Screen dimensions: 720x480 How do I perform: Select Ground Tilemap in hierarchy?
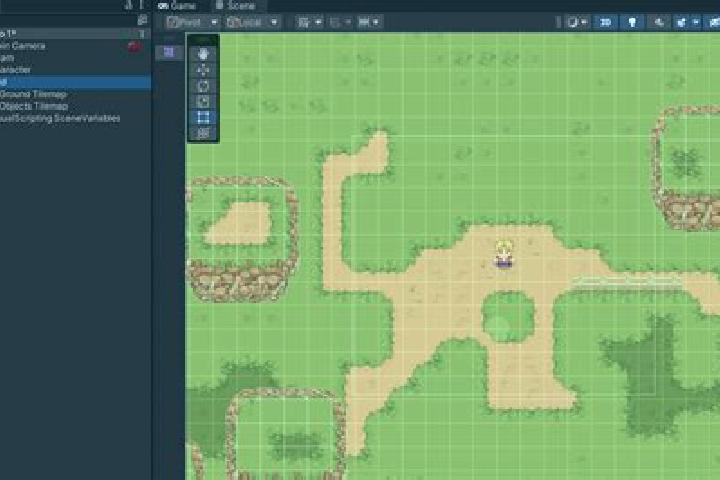point(33,94)
